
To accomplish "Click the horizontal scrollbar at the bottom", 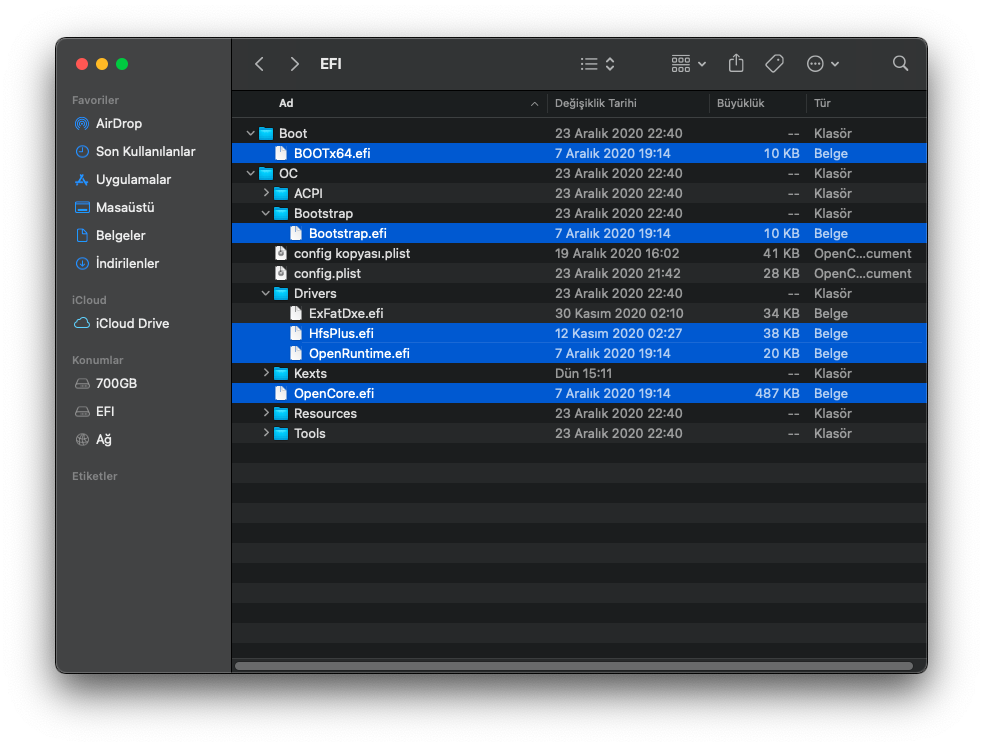I will (573, 665).
